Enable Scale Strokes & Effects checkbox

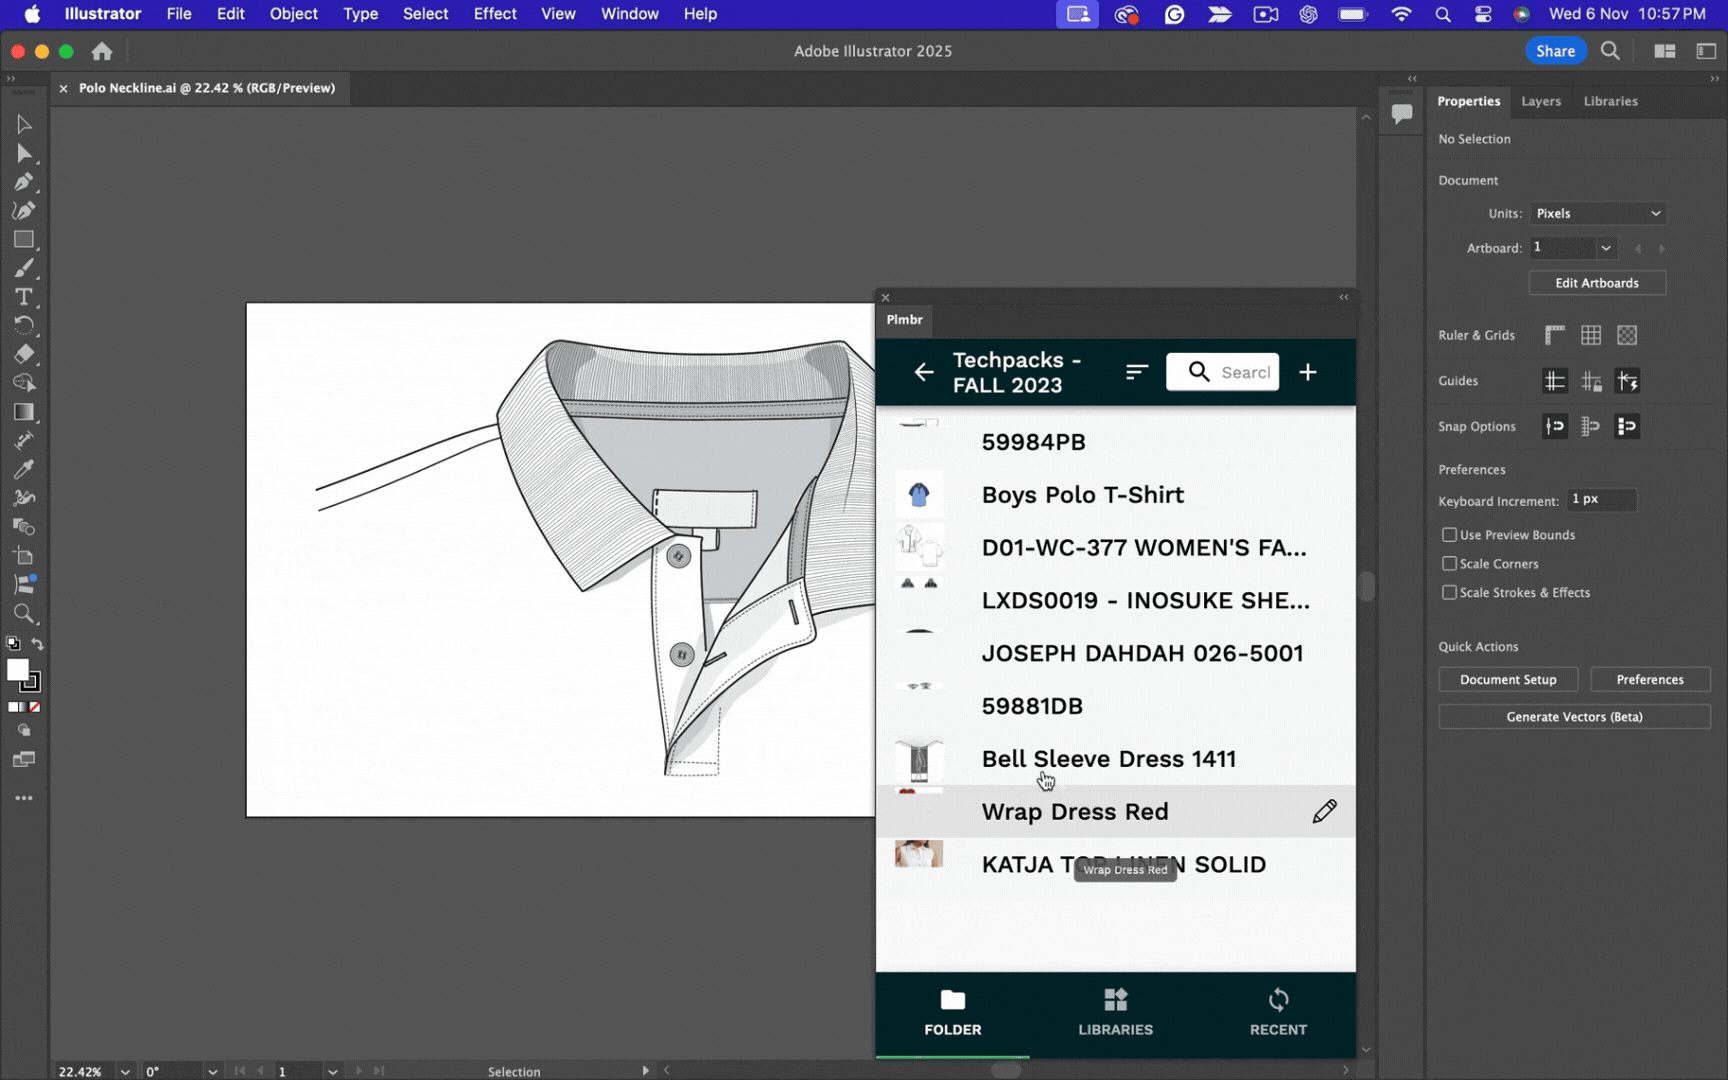(x=1449, y=593)
